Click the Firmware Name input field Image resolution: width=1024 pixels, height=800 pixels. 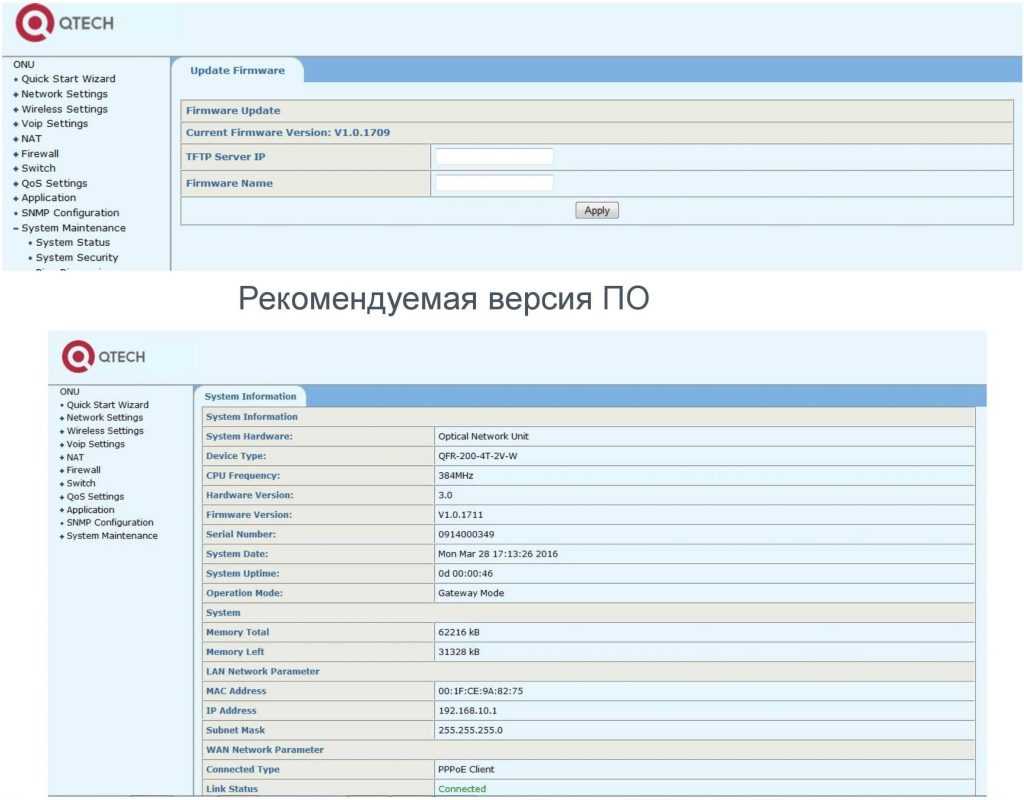pos(494,183)
